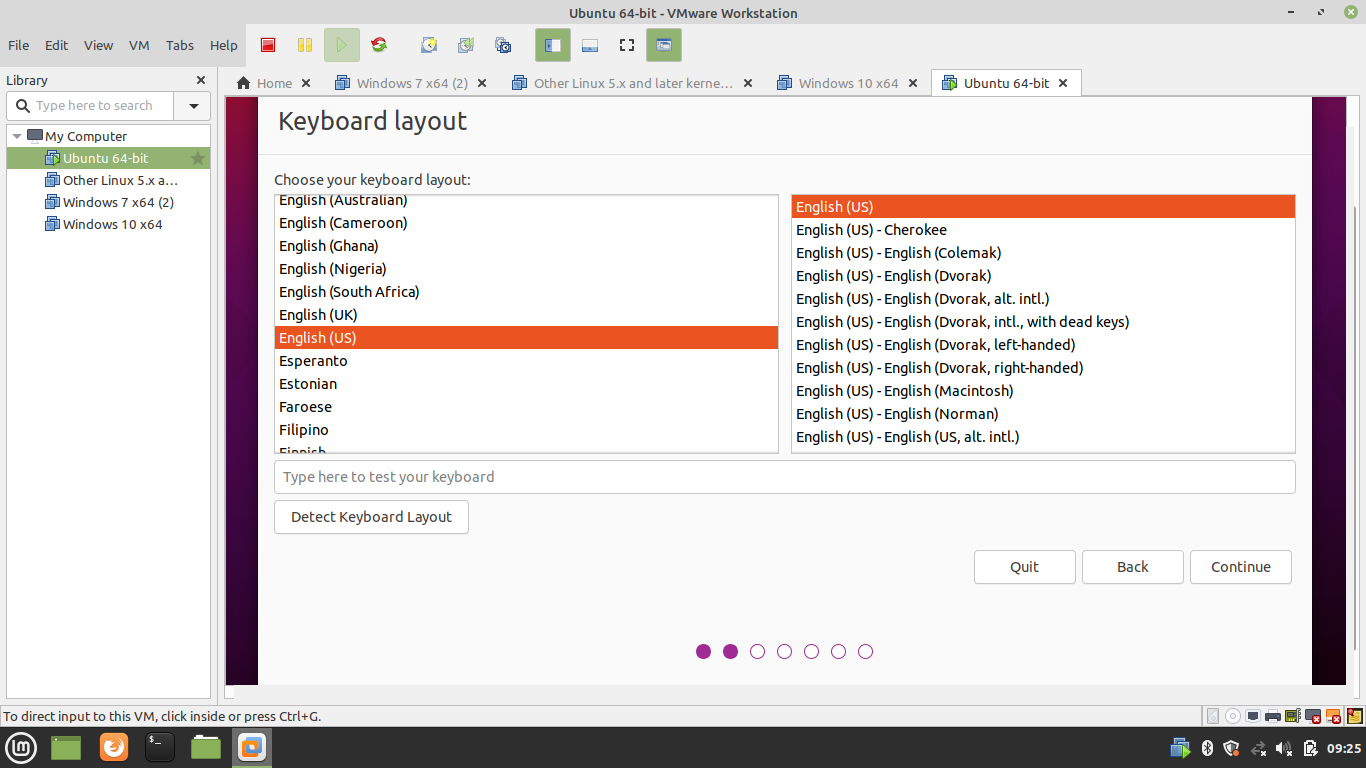Click the Bluetooth tray icon
This screenshot has width=1366, height=768.
pyautogui.click(x=1207, y=748)
